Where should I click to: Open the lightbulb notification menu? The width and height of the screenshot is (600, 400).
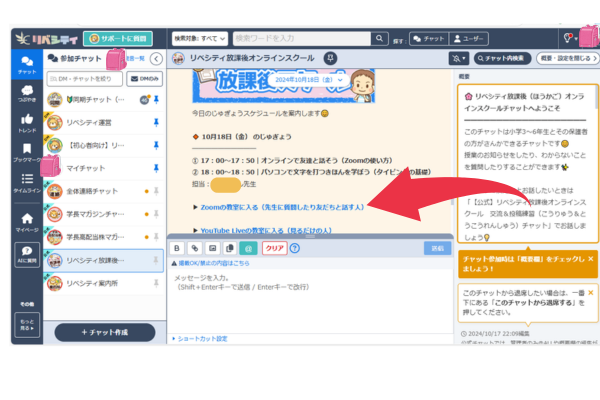point(570,38)
